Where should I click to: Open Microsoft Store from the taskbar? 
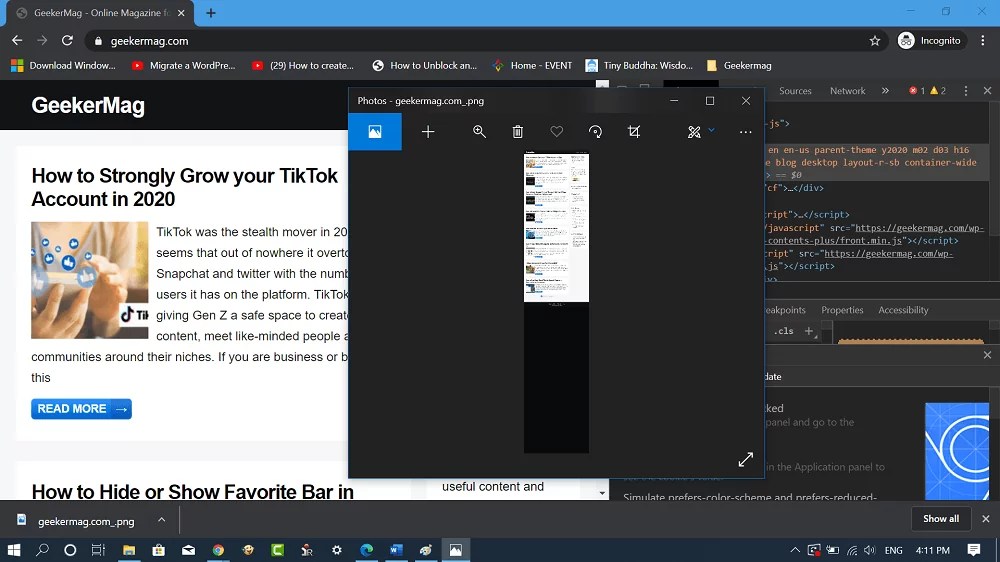point(158,550)
